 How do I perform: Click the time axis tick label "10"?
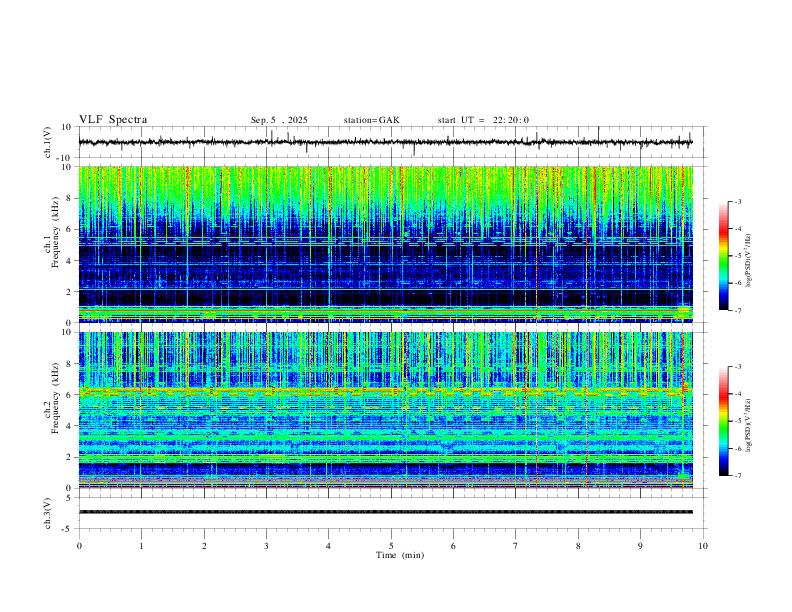coord(703,546)
